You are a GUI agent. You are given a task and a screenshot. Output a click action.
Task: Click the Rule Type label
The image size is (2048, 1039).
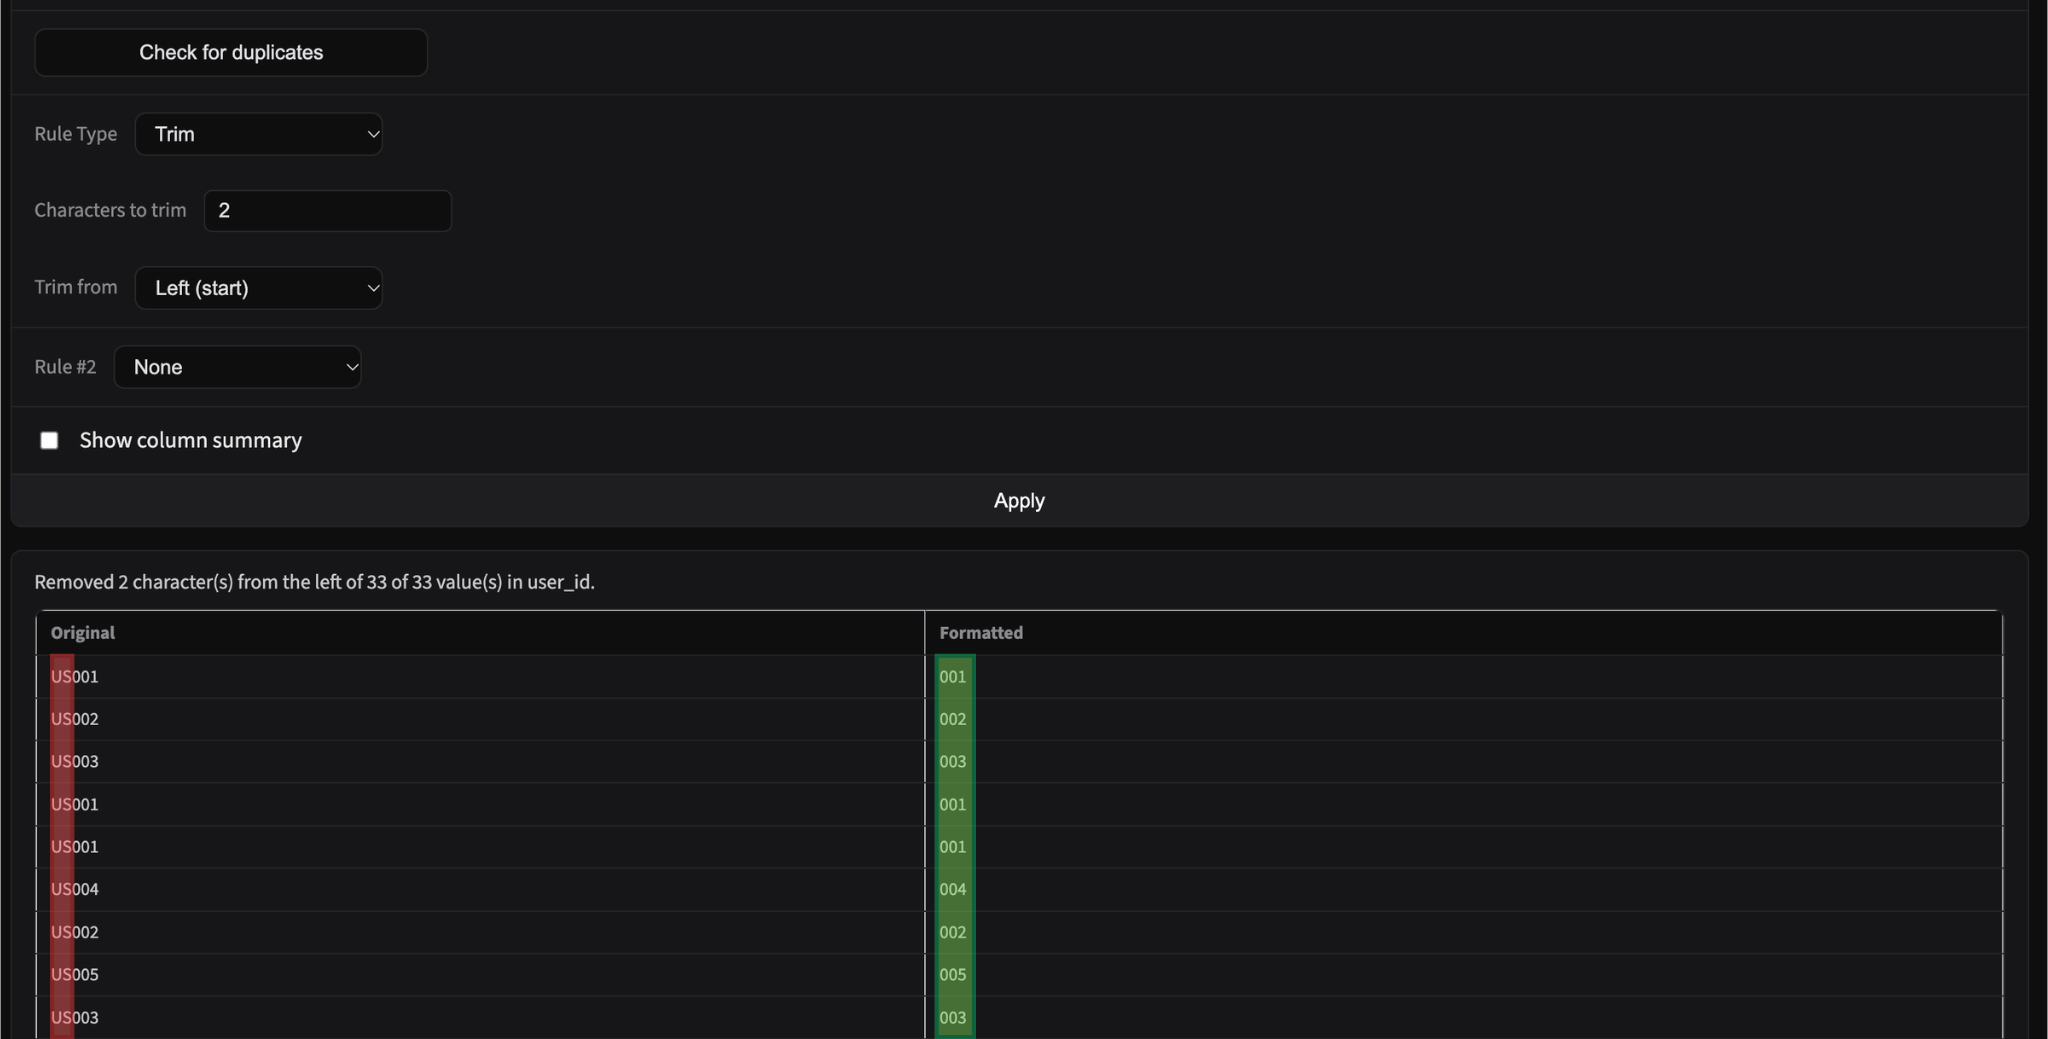pyautogui.click(x=76, y=134)
